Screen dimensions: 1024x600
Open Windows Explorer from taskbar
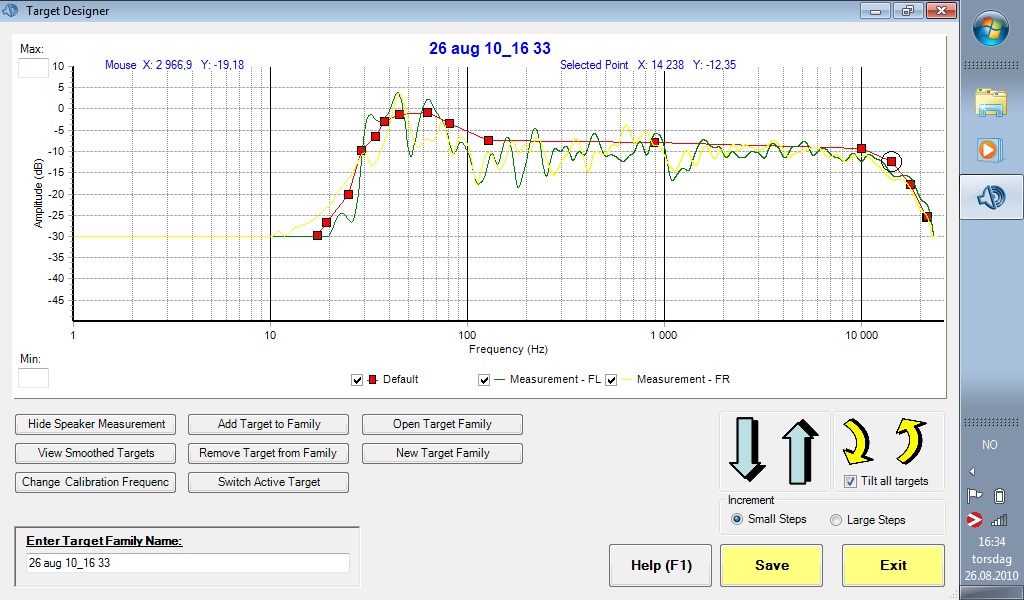991,102
